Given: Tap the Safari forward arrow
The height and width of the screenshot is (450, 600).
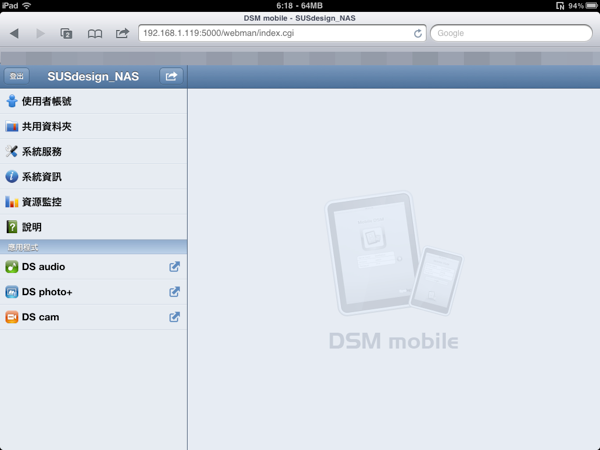Looking at the screenshot, I should click(x=40, y=33).
